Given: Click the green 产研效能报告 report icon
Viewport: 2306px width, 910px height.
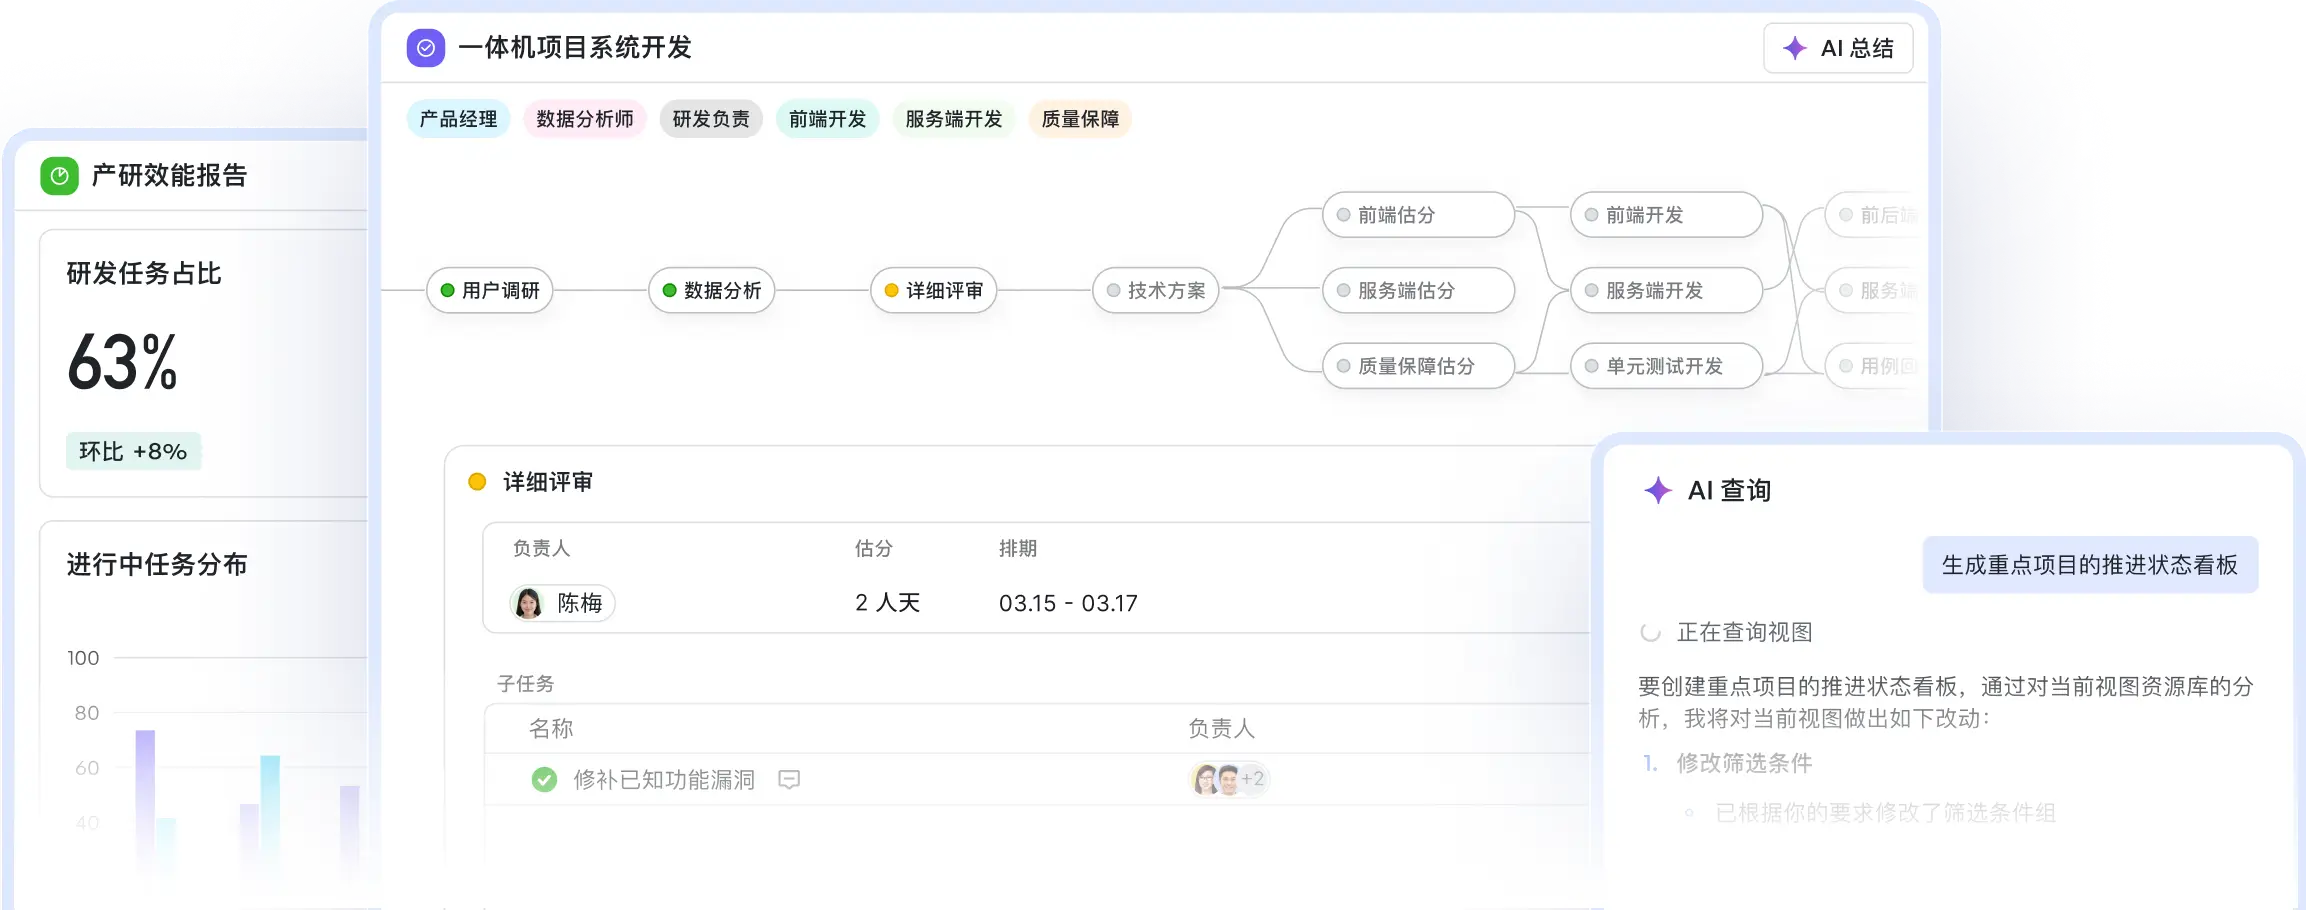Looking at the screenshot, I should [59, 176].
